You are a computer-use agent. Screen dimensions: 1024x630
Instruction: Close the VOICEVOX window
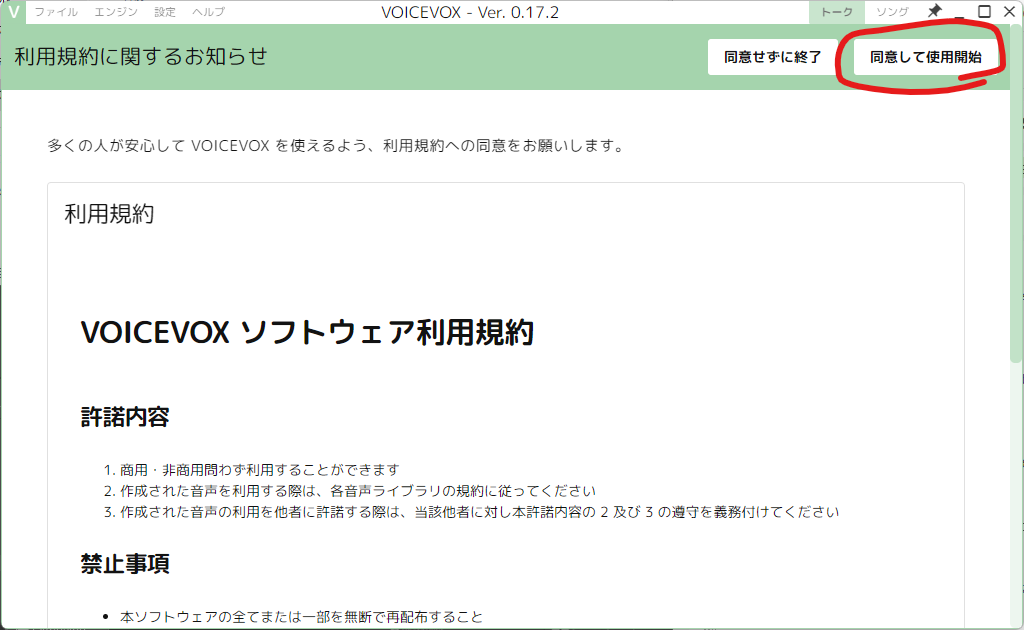[x=1009, y=12]
